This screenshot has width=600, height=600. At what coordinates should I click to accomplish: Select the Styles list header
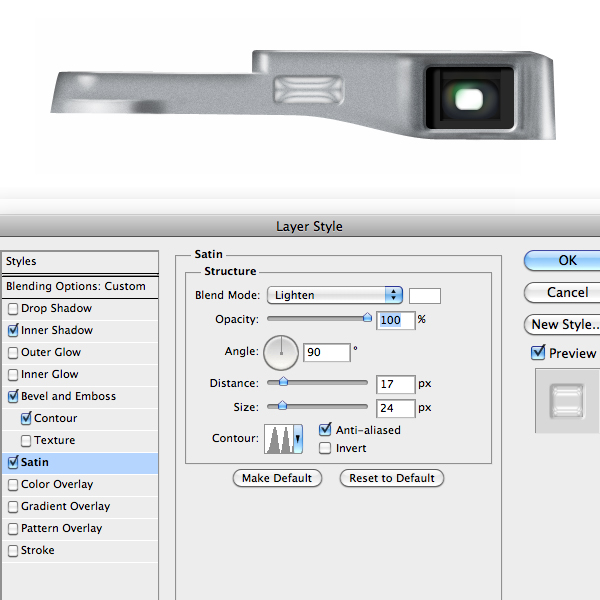[80, 262]
